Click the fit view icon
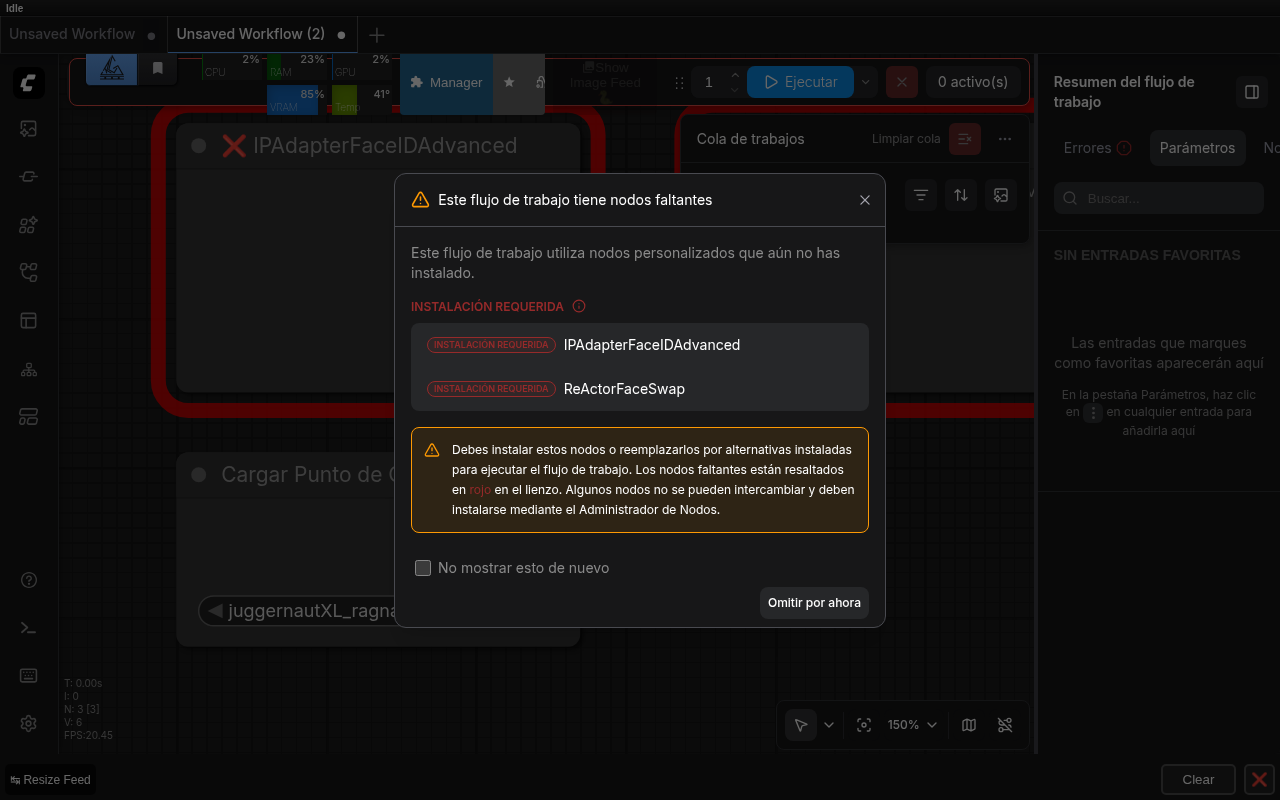This screenshot has width=1280, height=800. (x=864, y=725)
